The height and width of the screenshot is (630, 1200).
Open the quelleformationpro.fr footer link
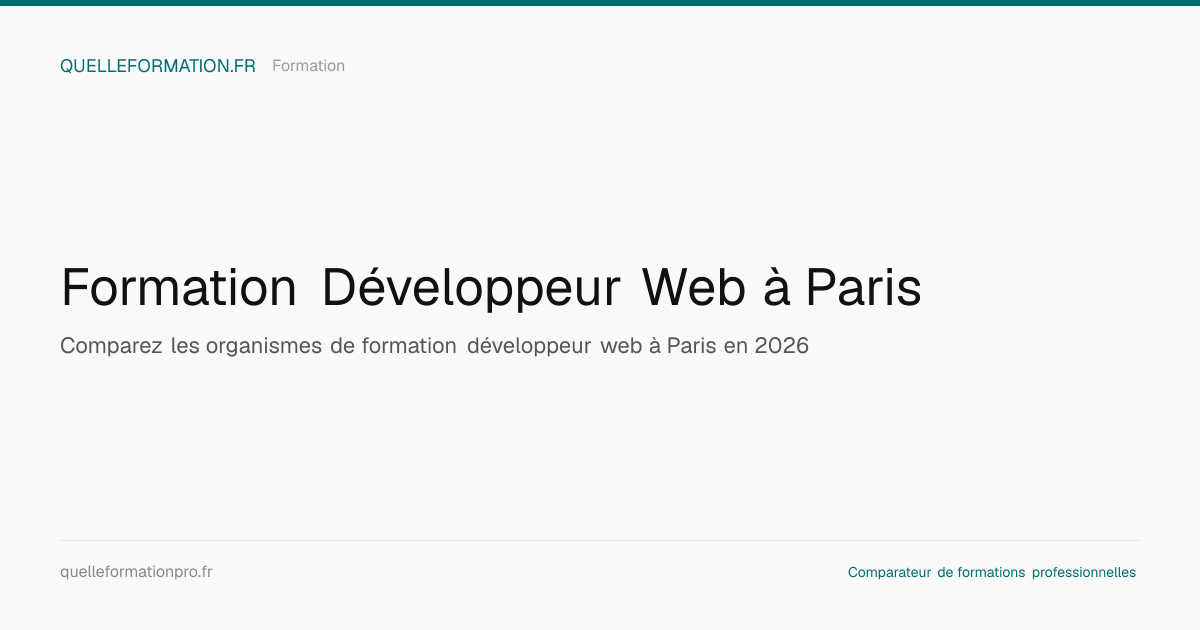click(x=136, y=572)
